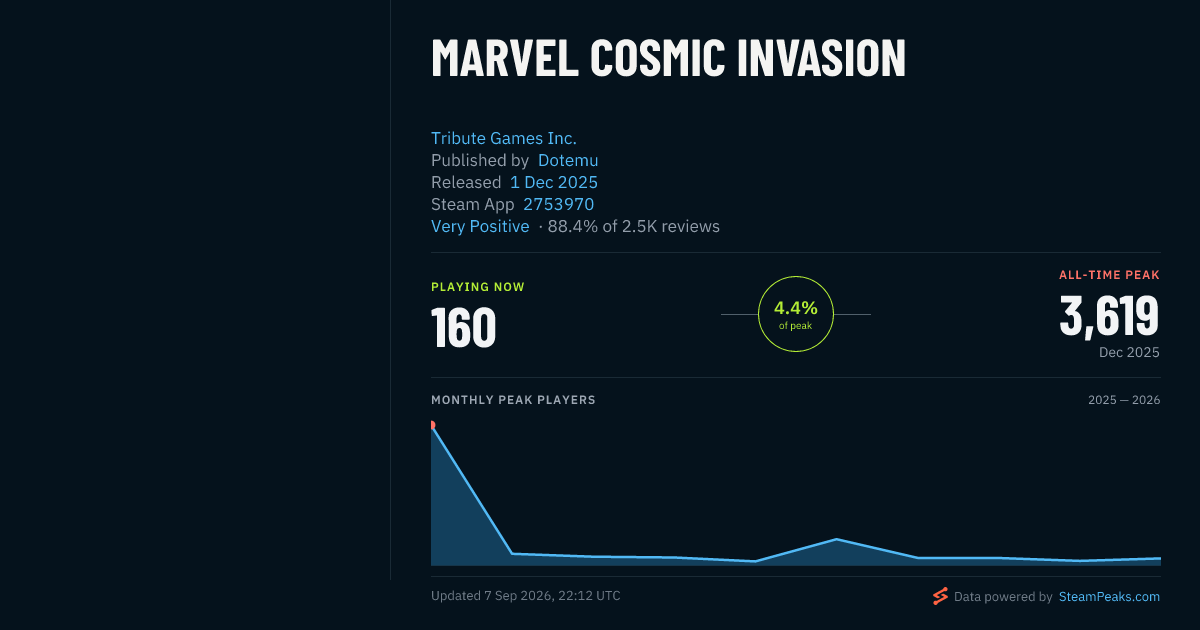Click the SteamPeaks logo icon
The height and width of the screenshot is (630, 1200).
[x=940, y=596]
